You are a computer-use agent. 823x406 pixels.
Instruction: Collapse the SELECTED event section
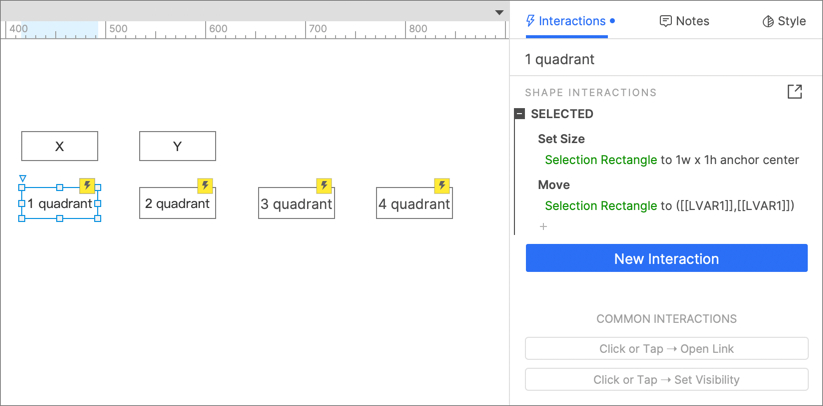coord(520,114)
